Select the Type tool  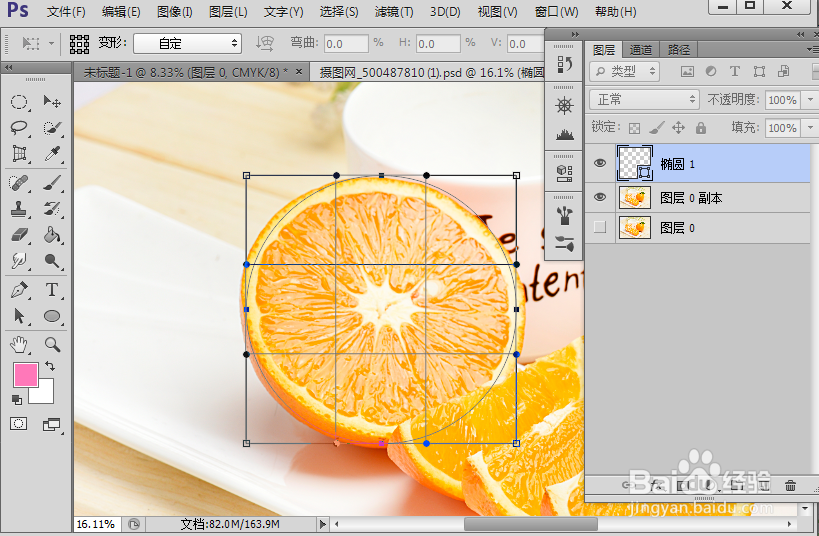pos(52,290)
